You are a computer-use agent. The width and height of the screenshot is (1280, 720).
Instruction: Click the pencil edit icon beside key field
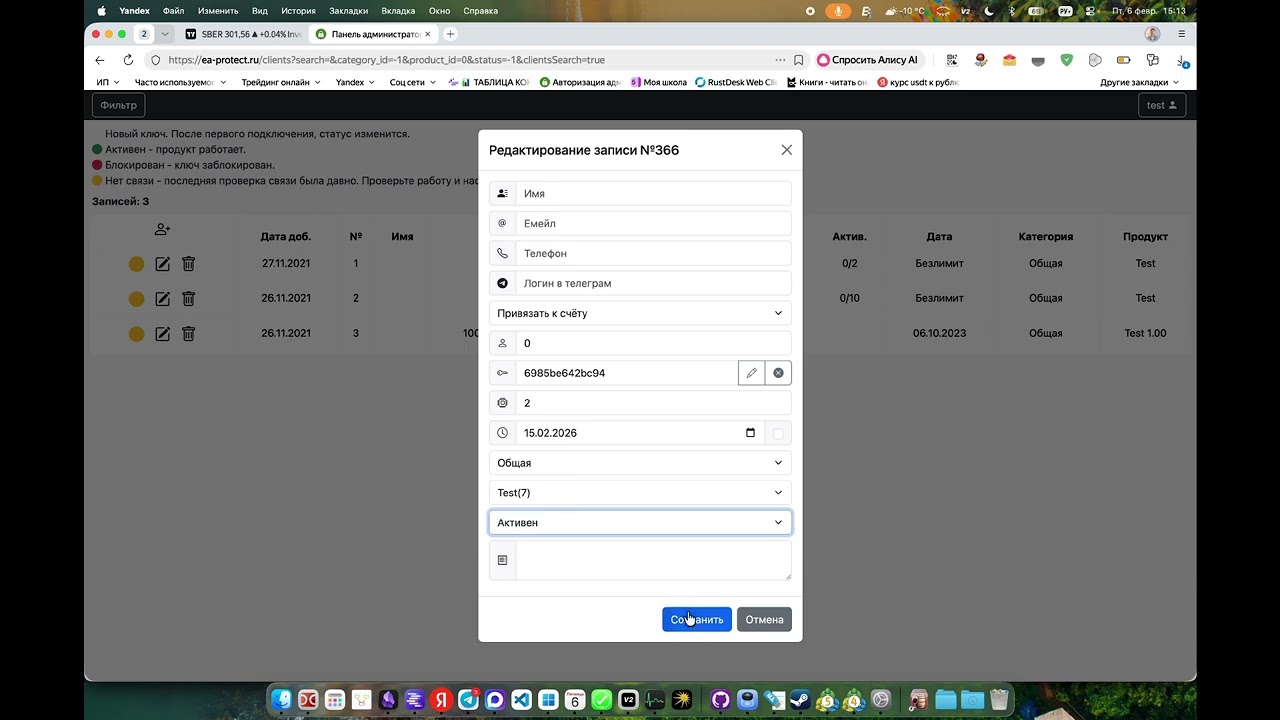coord(751,373)
